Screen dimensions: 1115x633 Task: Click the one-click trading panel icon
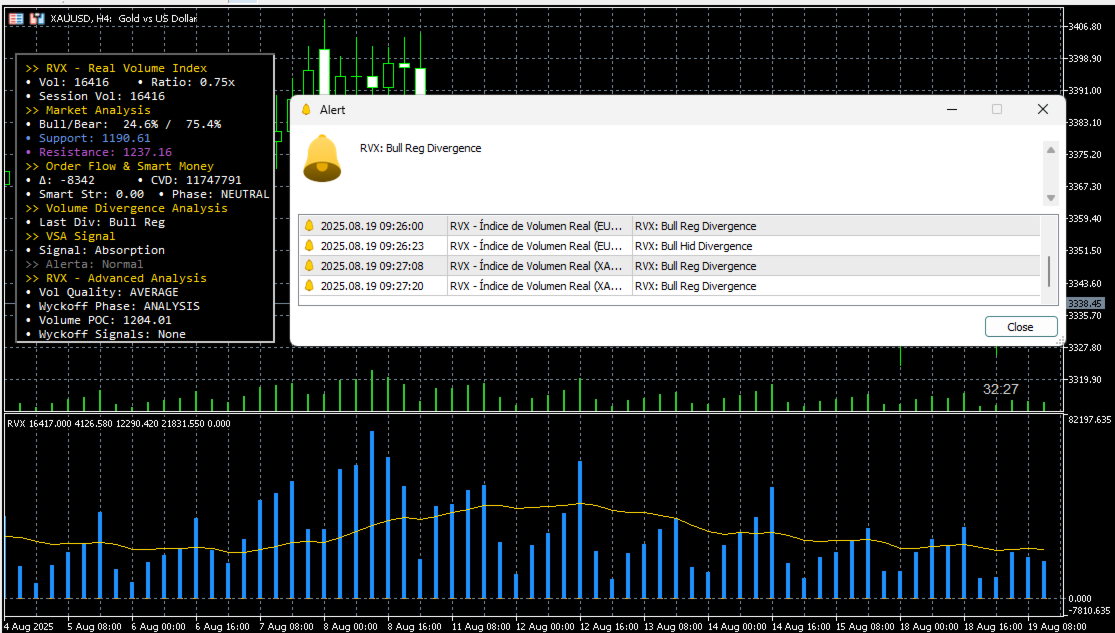[x=37, y=18]
